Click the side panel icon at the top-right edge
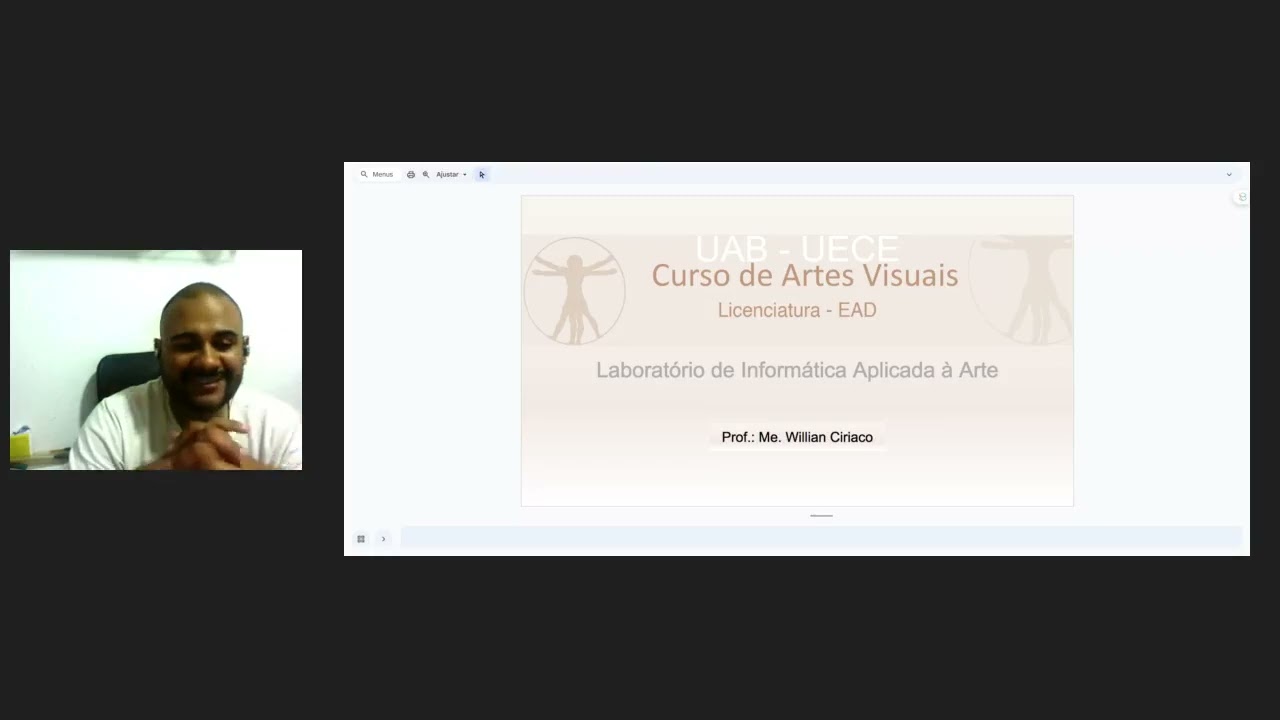1280x720 pixels. [1242, 197]
